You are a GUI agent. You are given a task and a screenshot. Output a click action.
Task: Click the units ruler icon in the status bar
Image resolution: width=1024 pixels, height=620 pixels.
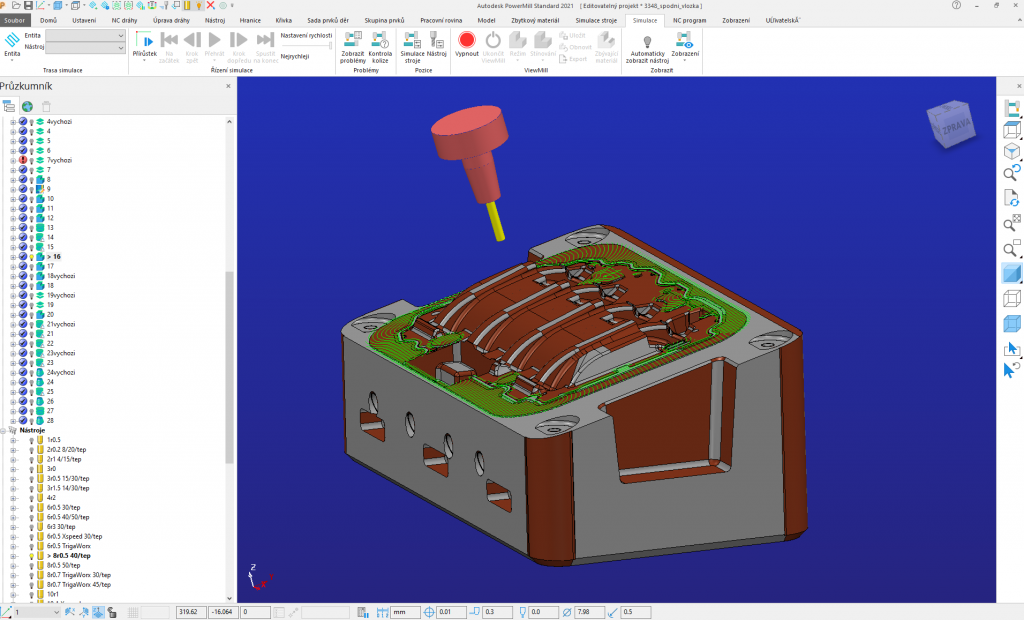click(383, 612)
